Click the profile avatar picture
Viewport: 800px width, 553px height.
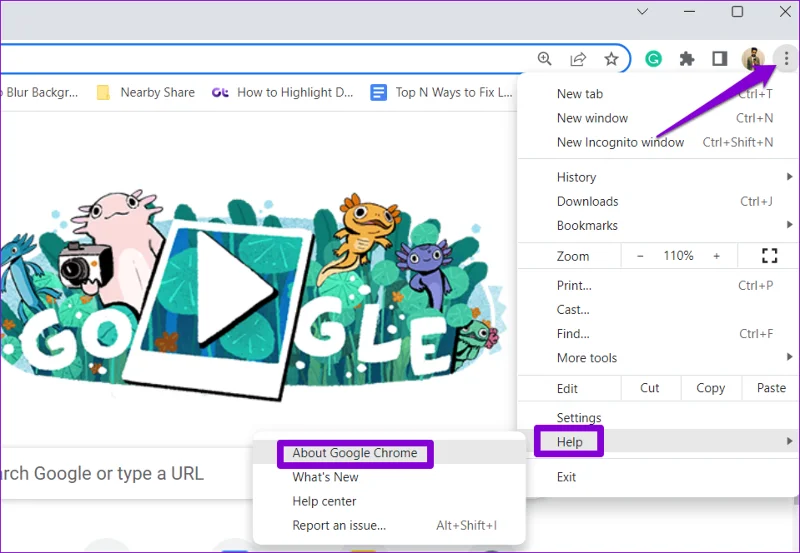753,59
